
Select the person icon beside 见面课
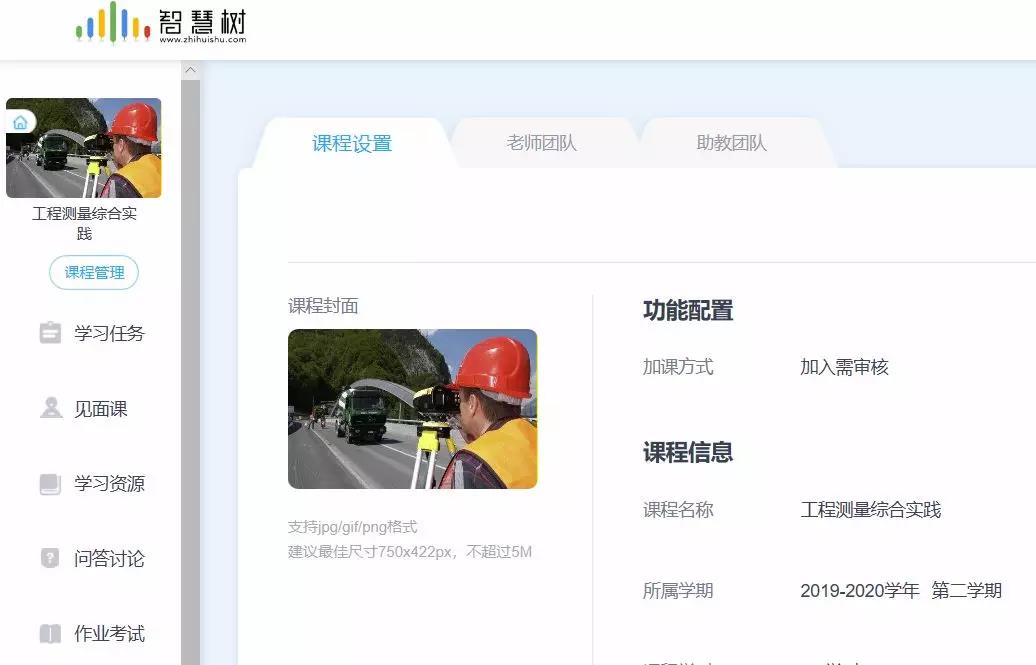(x=50, y=408)
